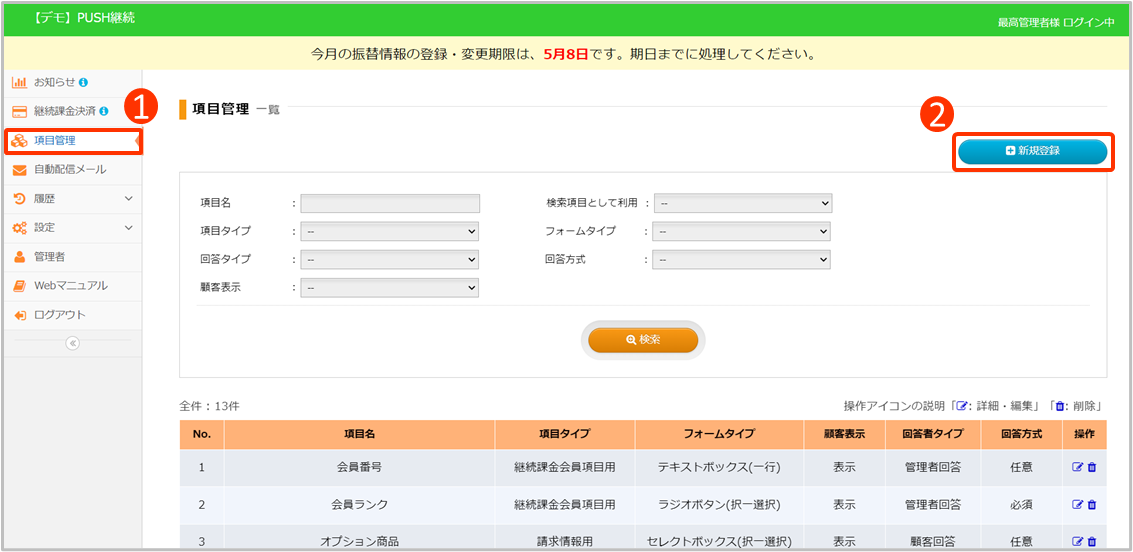
Task: Open the フォームタイプ dropdown
Action: [x=742, y=232]
